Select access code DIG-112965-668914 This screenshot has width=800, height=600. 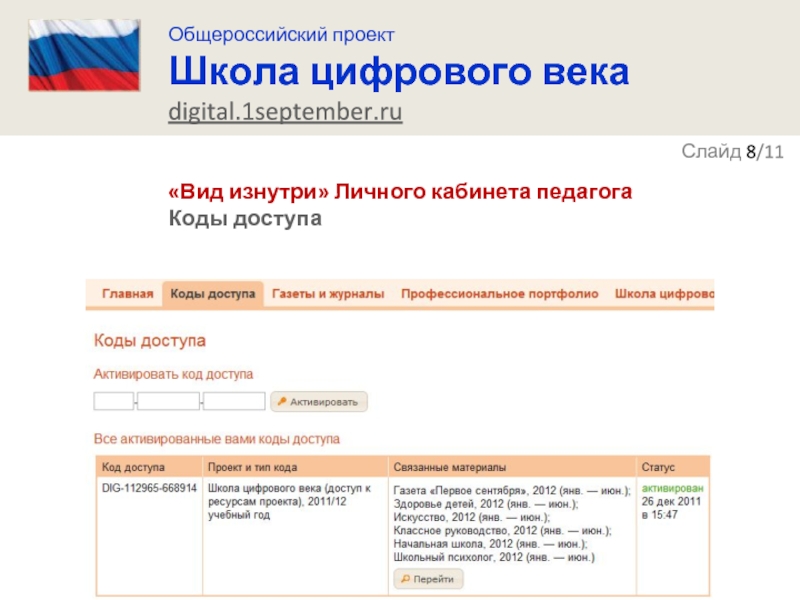pos(149,488)
